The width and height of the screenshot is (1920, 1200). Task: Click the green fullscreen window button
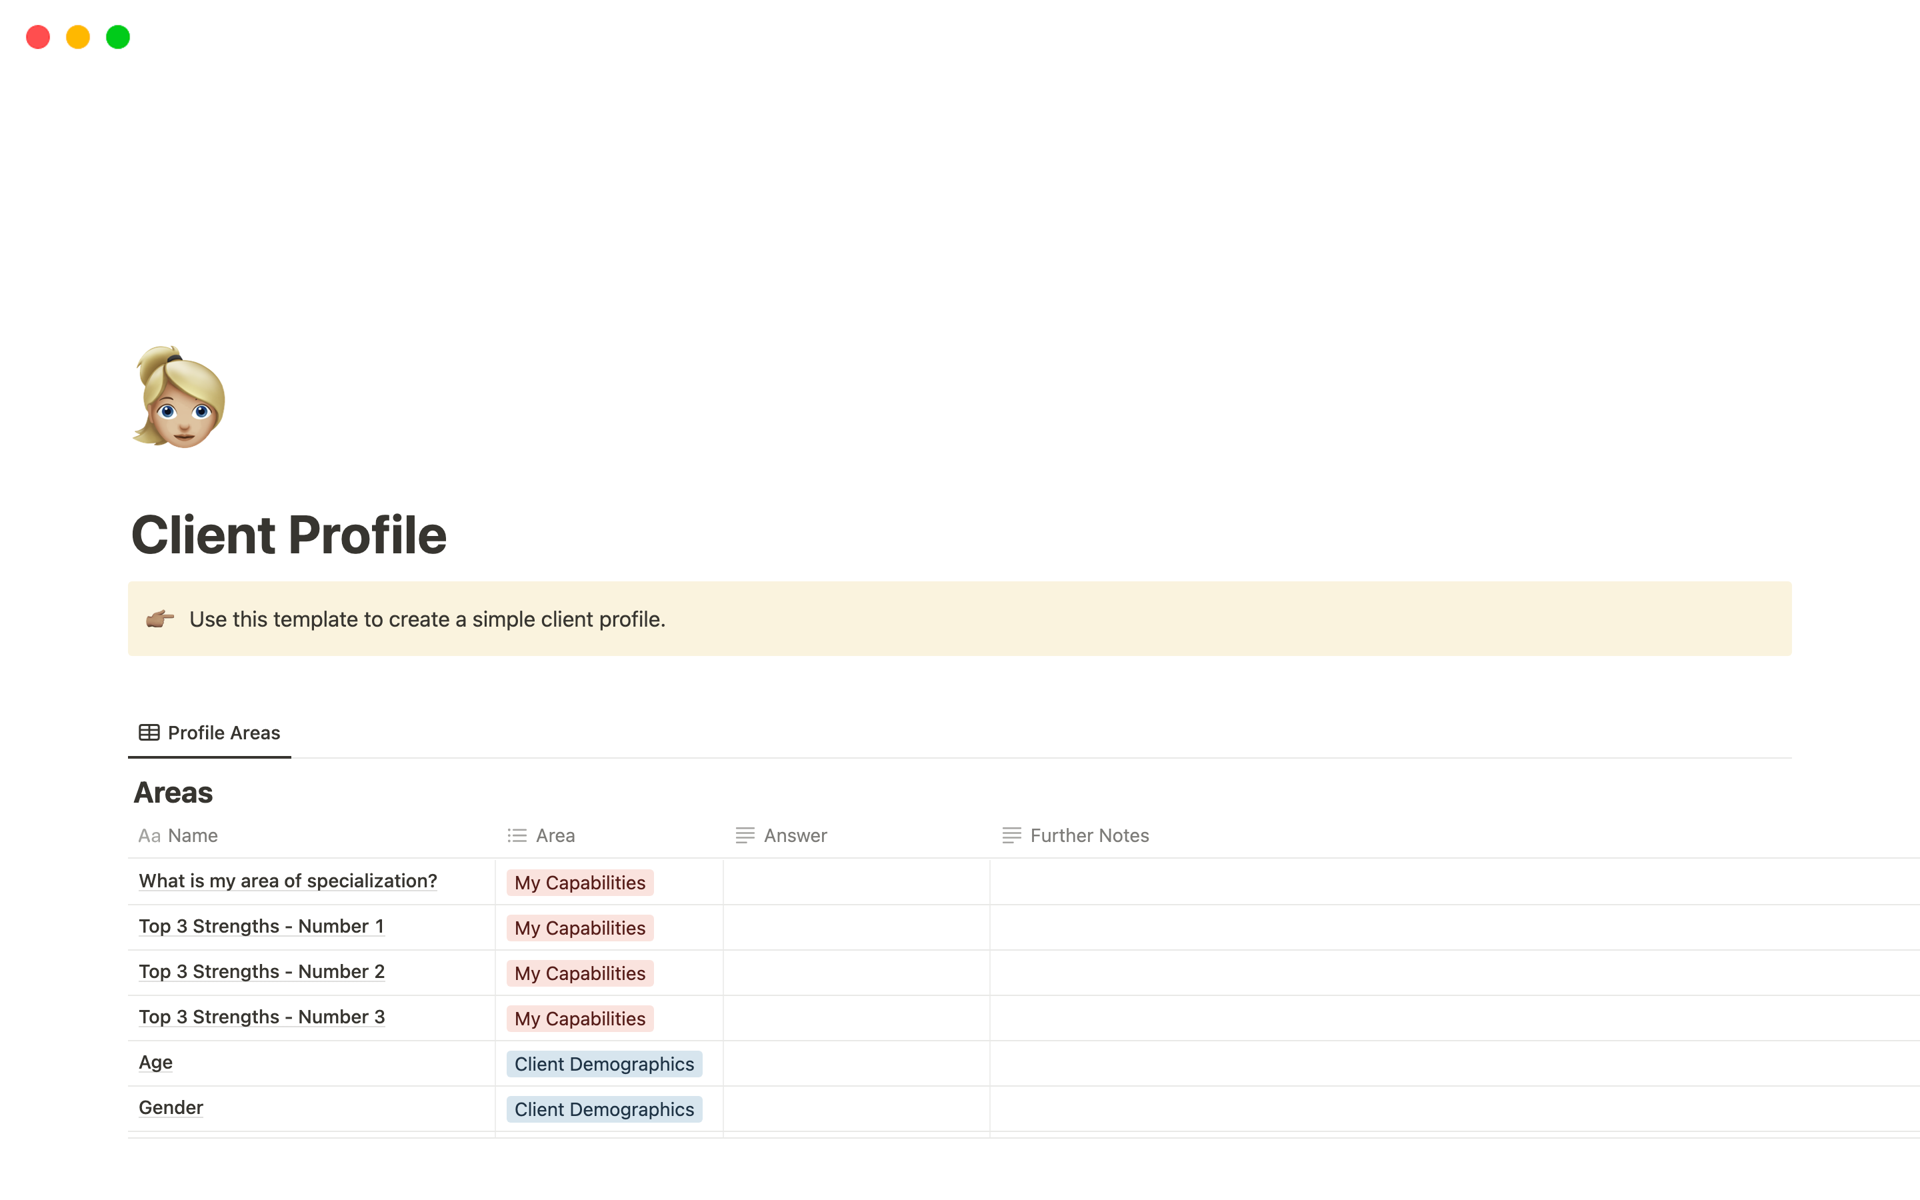pos(118,37)
